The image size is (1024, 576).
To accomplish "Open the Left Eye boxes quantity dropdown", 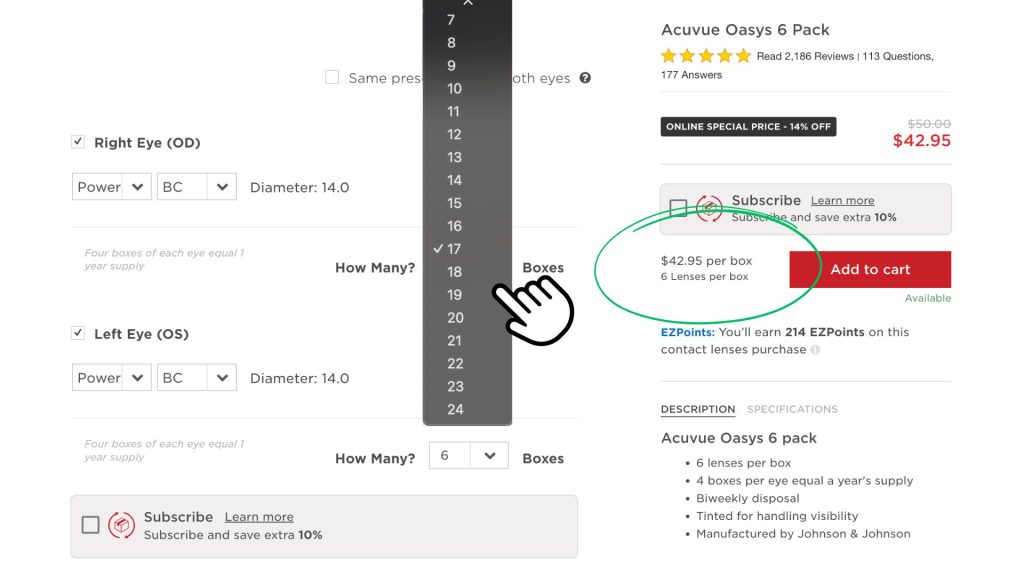I will point(468,456).
